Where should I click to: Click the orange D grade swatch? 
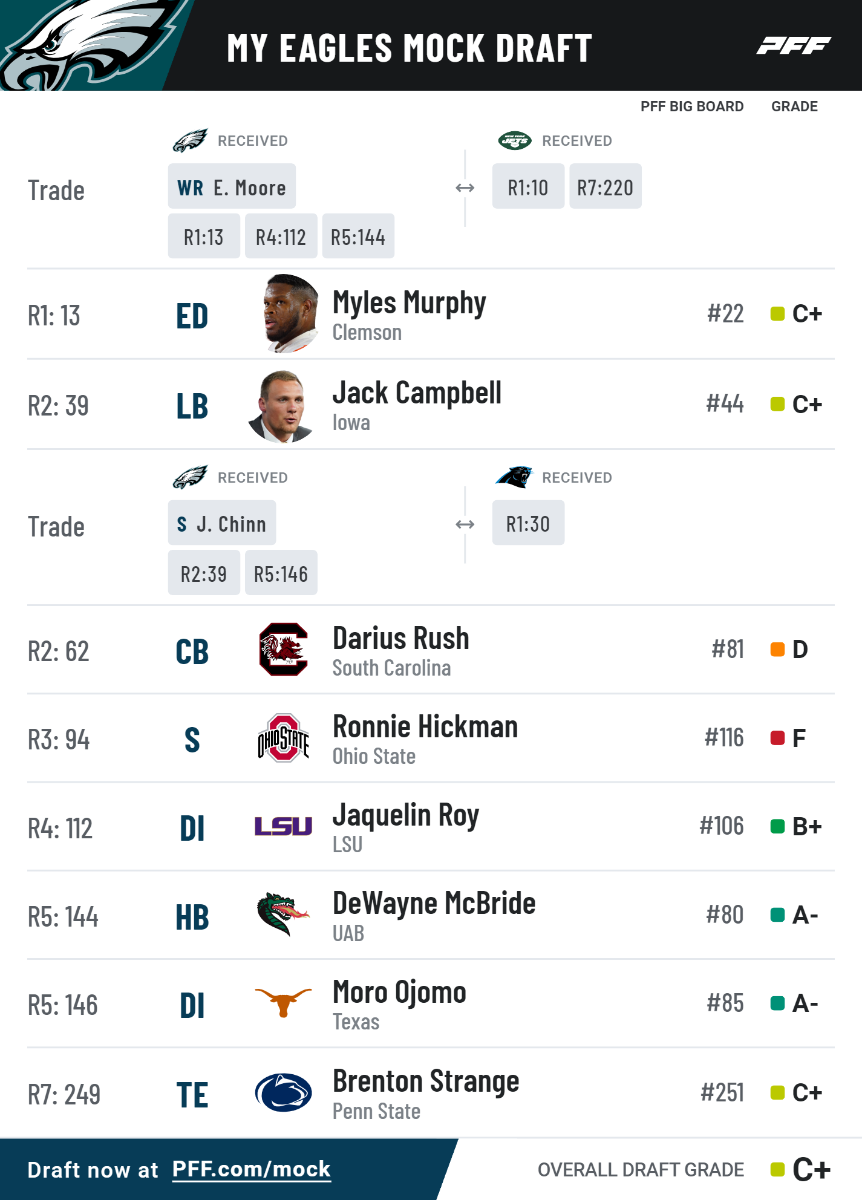(777, 650)
